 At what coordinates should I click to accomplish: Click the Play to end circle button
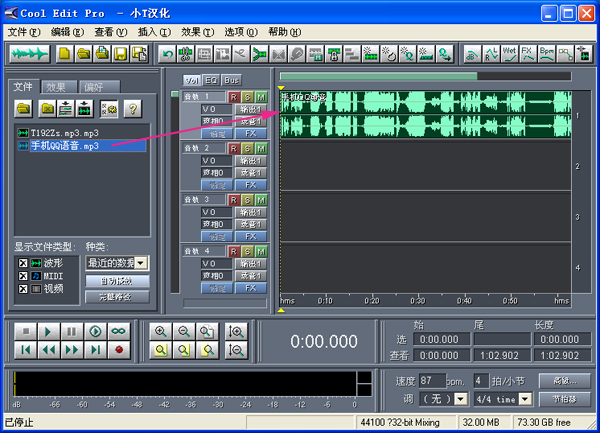pyautogui.click(x=95, y=331)
